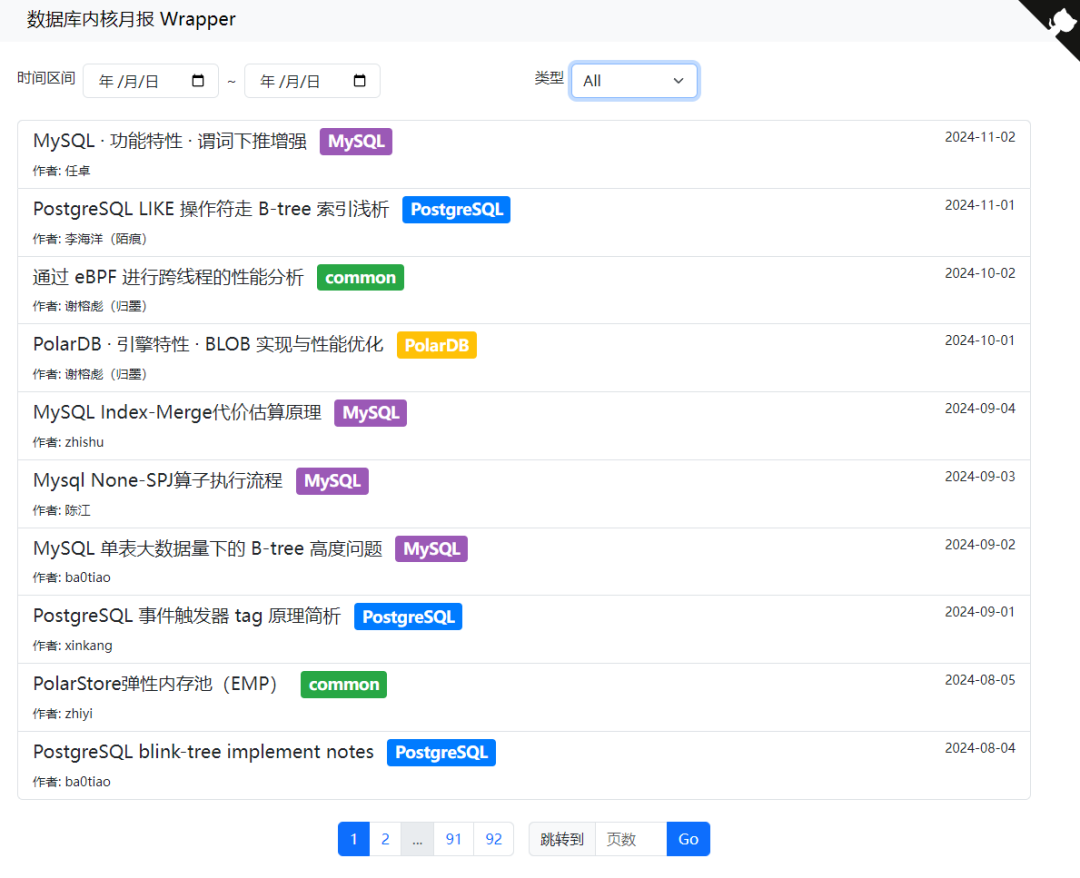Click the PolarDB tag on BLOB article
Screen dimensions: 1080x878
[x=437, y=345]
